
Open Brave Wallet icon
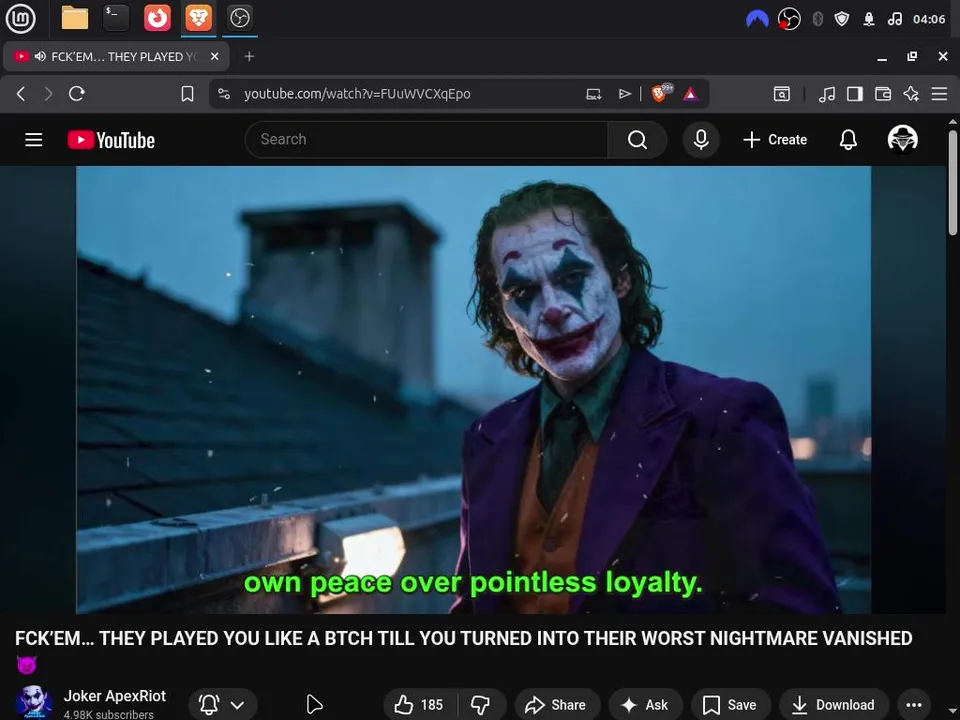(x=883, y=94)
